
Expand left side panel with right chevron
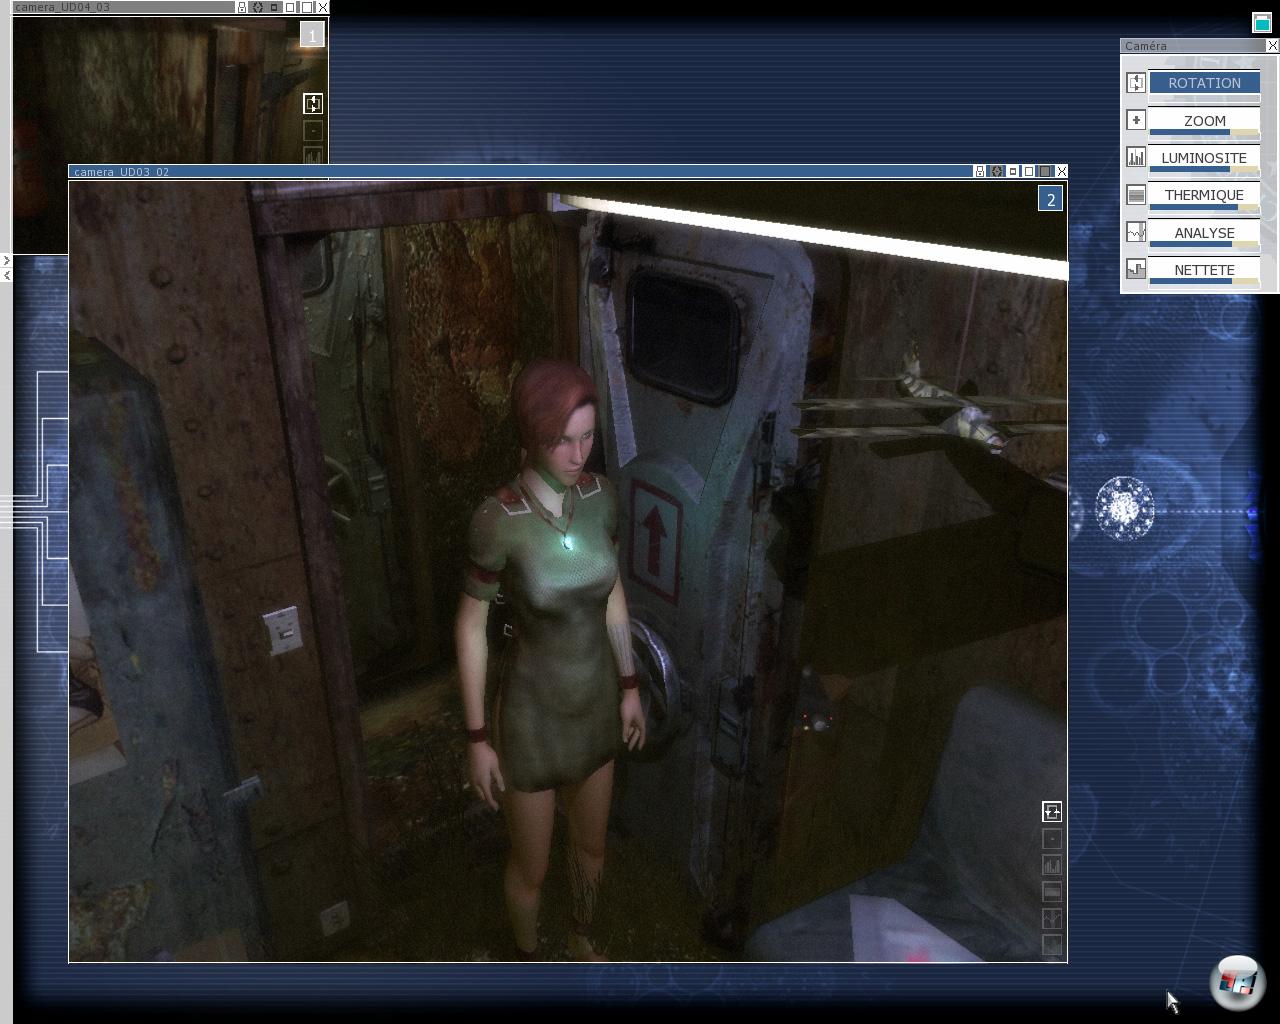pyautogui.click(x=6, y=261)
